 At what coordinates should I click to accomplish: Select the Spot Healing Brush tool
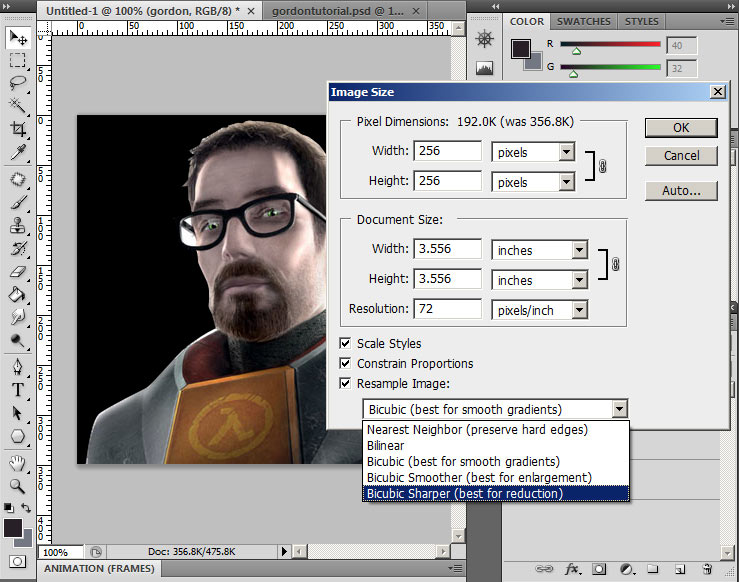pyautogui.click(x=18, y=180)
